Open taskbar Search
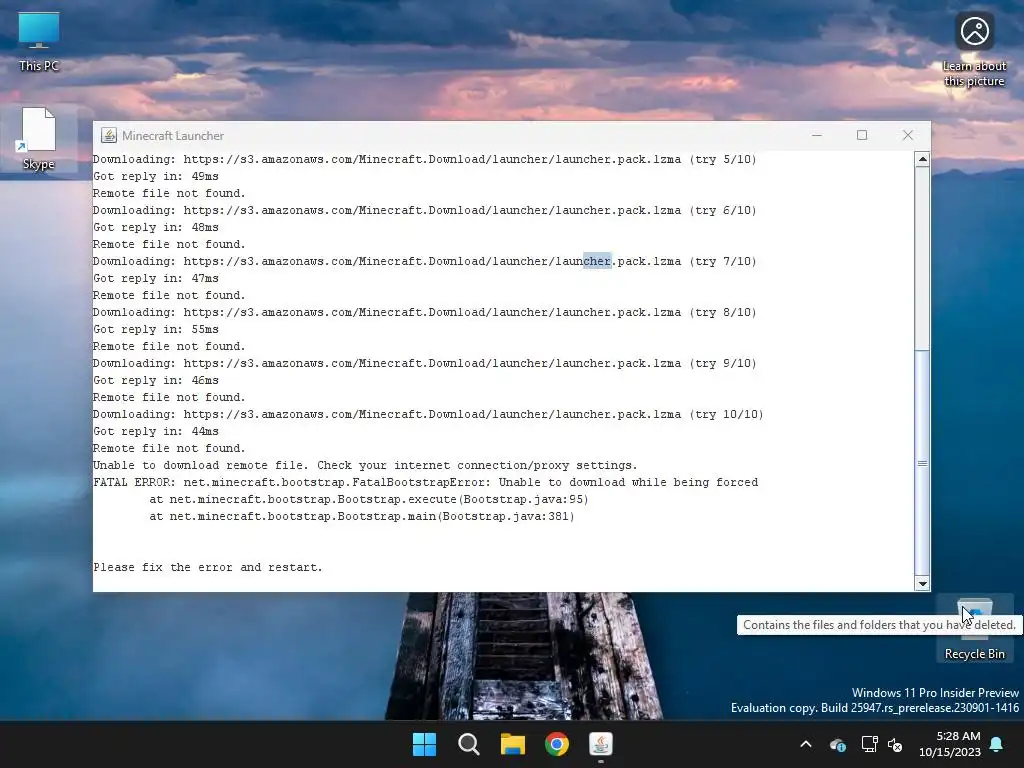Viewport: 1024px width, 768px height. (469, 744)
